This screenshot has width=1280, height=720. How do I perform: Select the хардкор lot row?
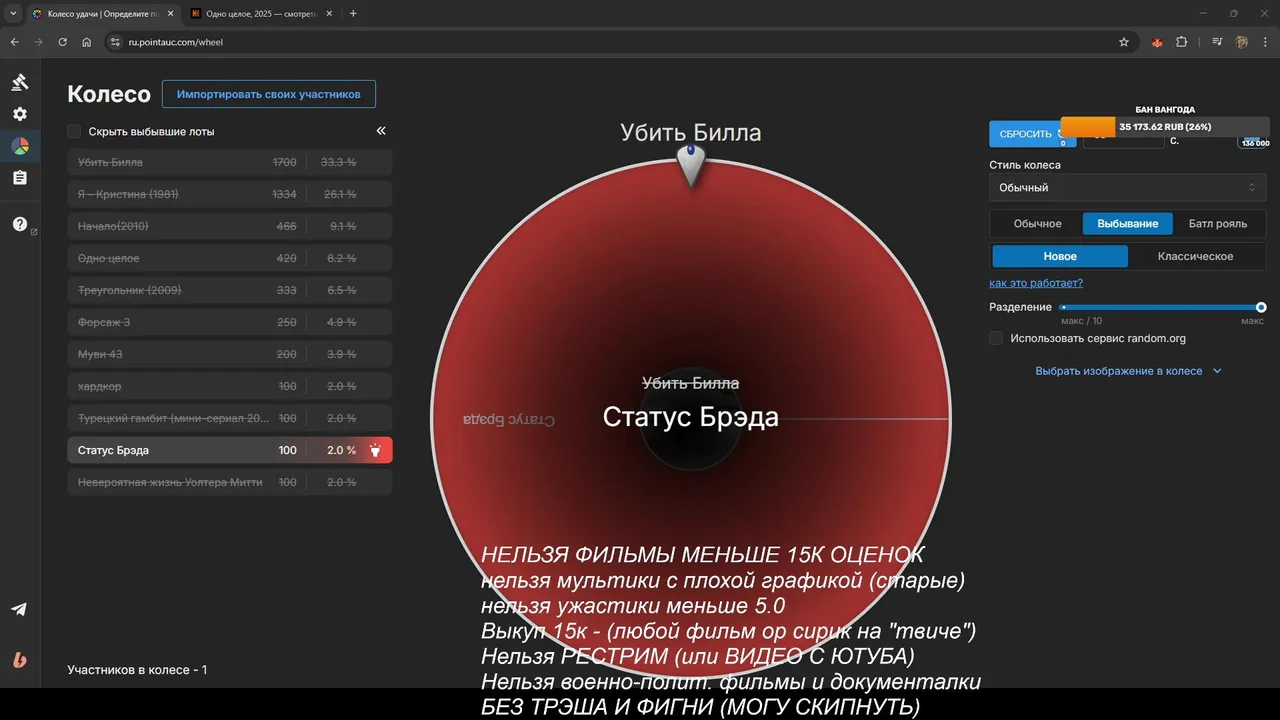(x=230, y=386)
